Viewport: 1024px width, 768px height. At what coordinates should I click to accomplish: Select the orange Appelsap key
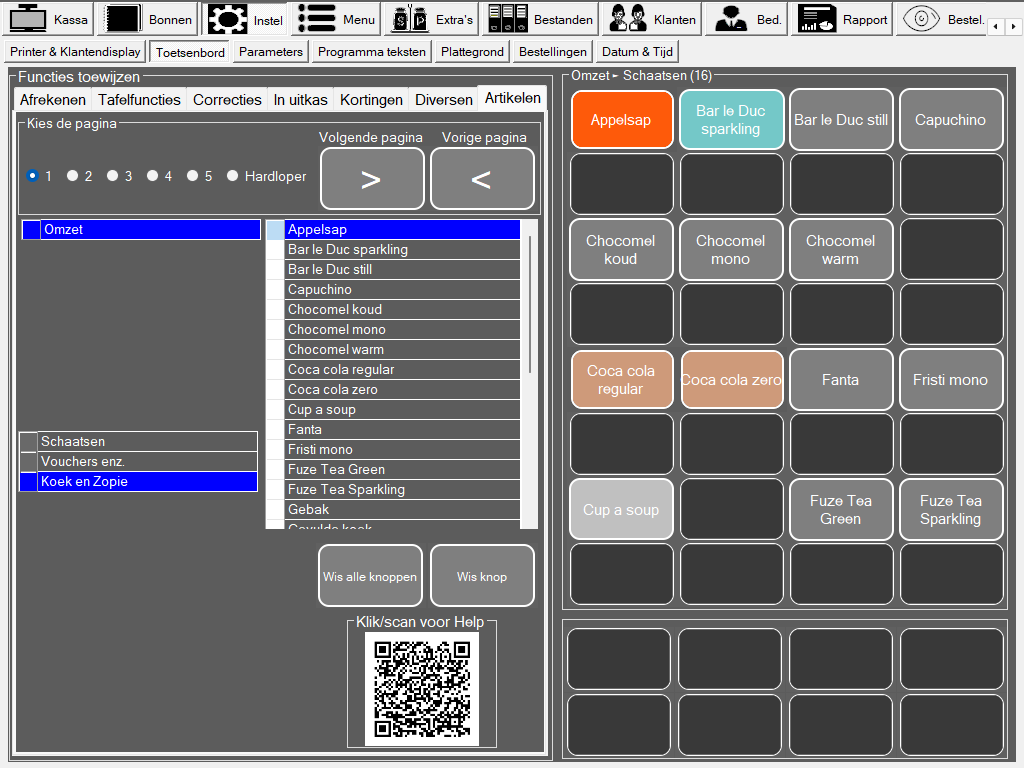point(620,120)
